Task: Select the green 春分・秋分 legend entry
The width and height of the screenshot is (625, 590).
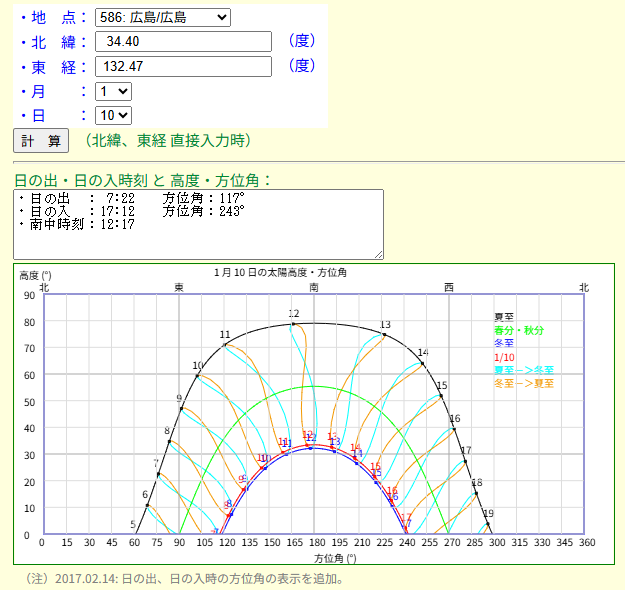Action: pos(517,330)
